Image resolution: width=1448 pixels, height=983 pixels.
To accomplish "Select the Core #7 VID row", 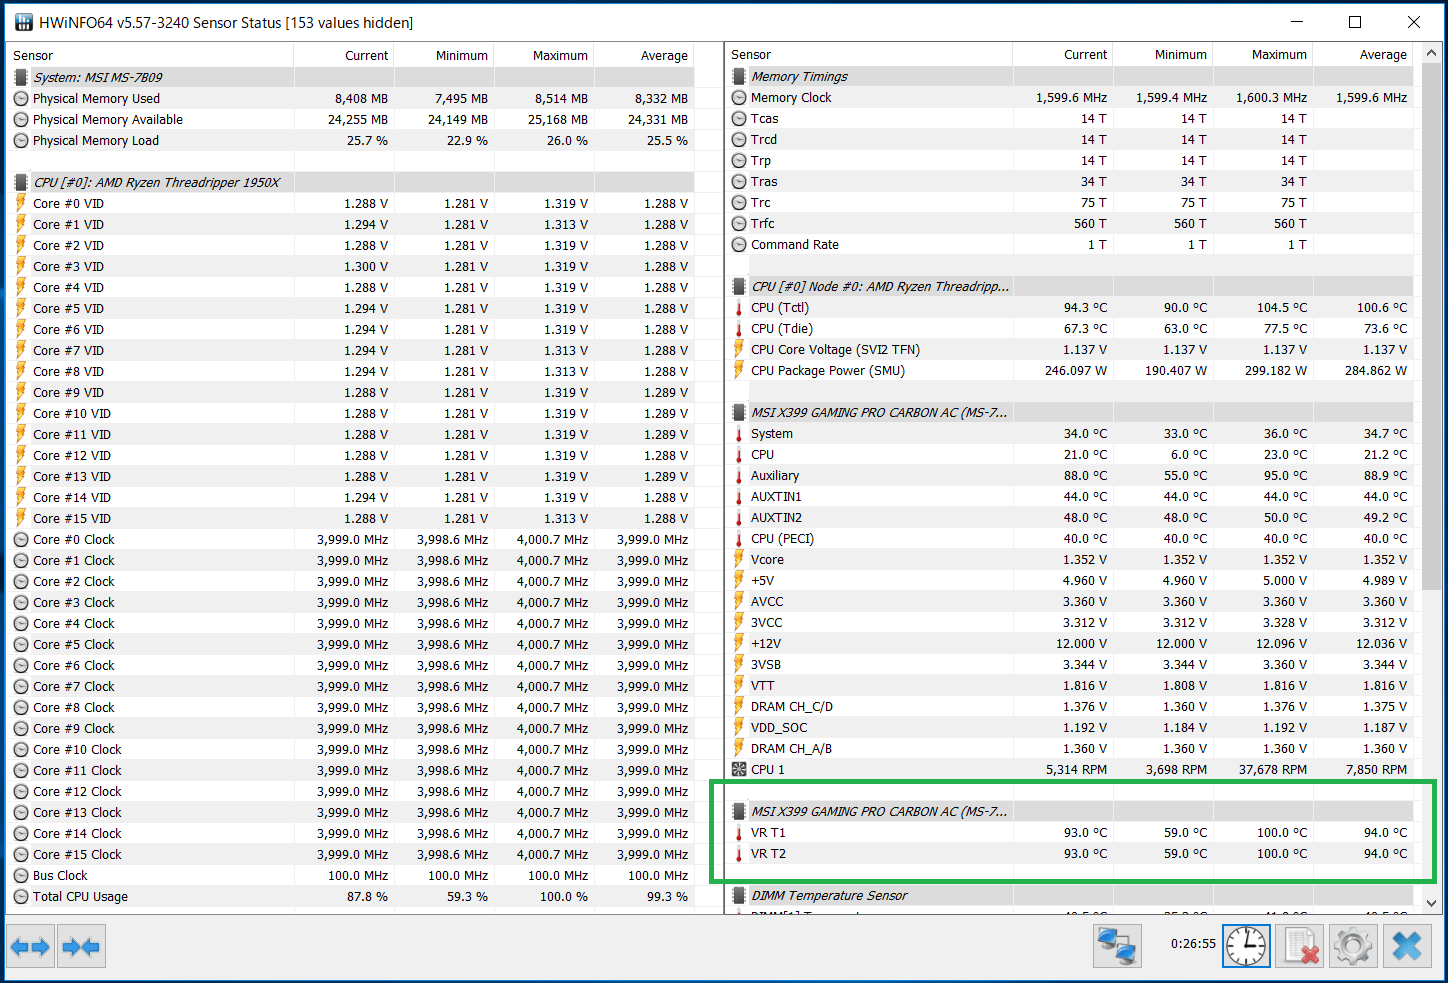I will (x=350, y=351).
